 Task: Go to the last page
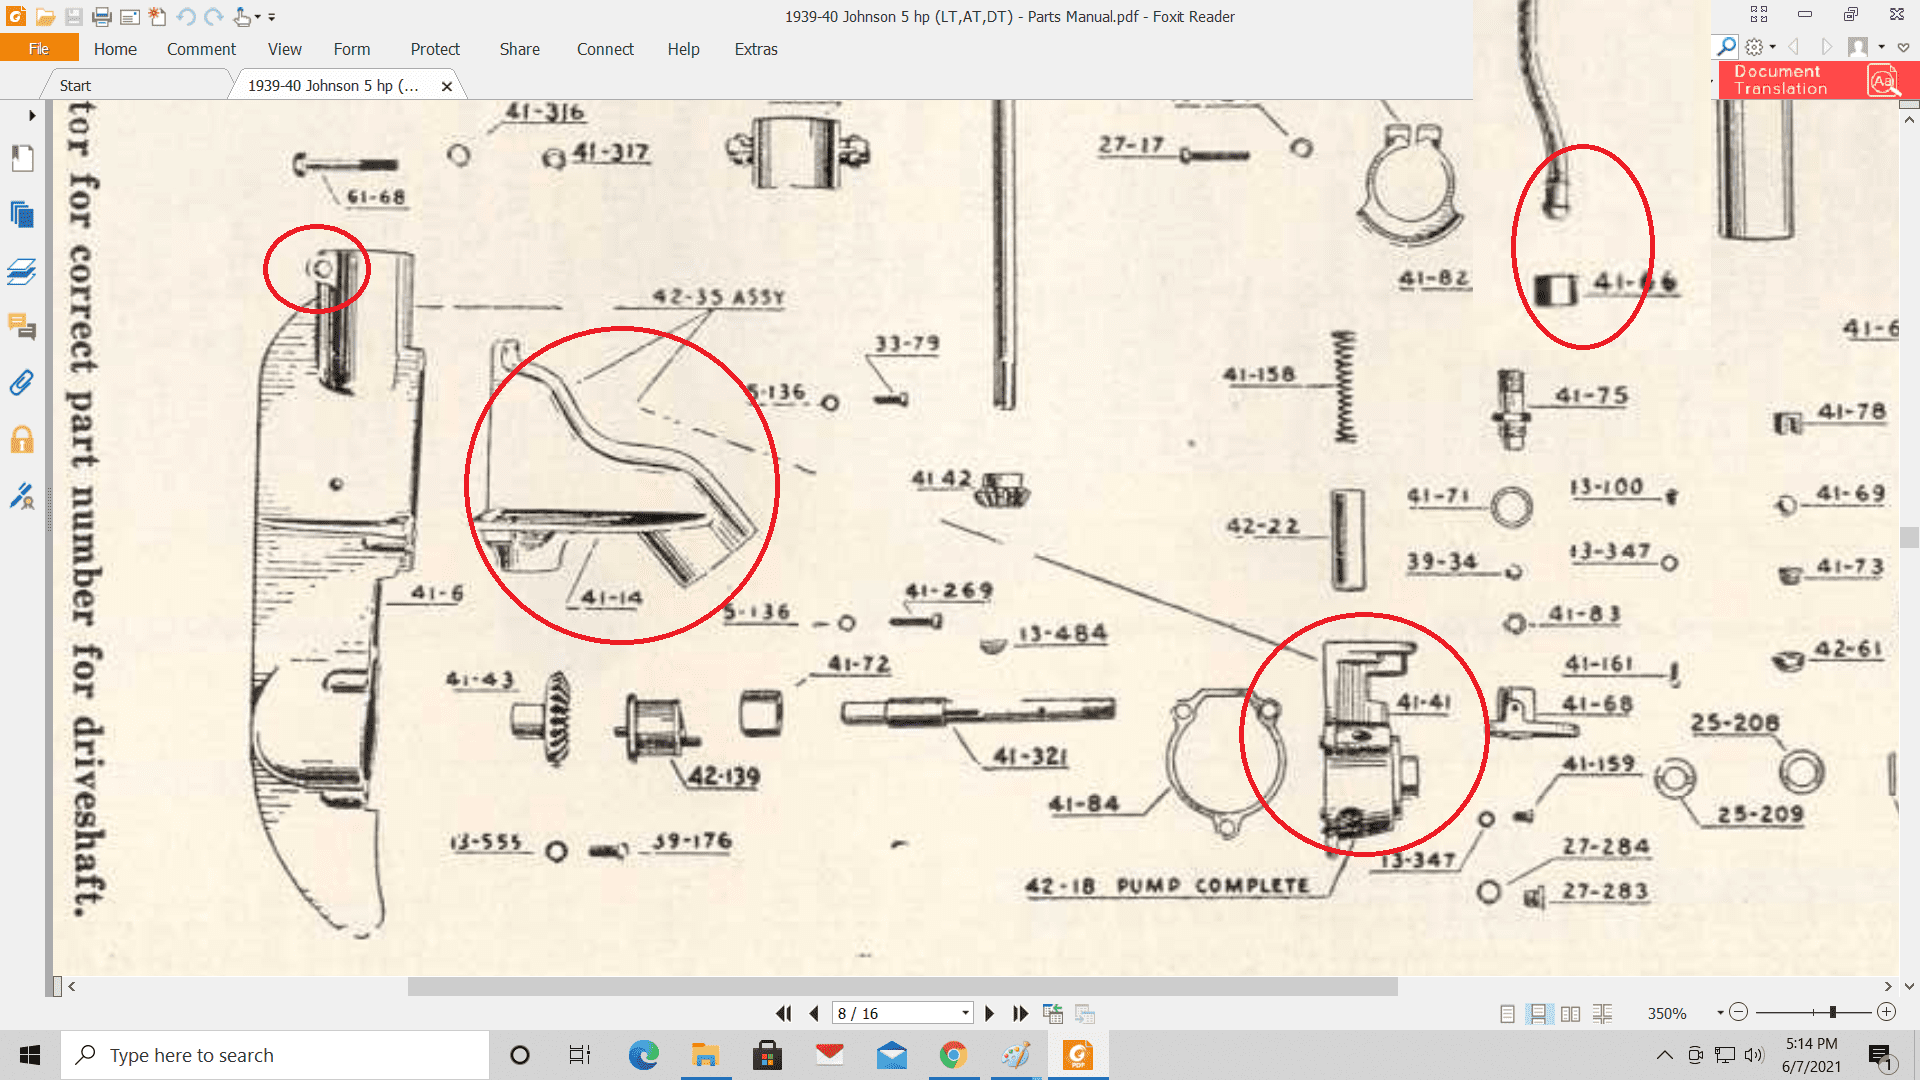[x=1020, y=1013]
